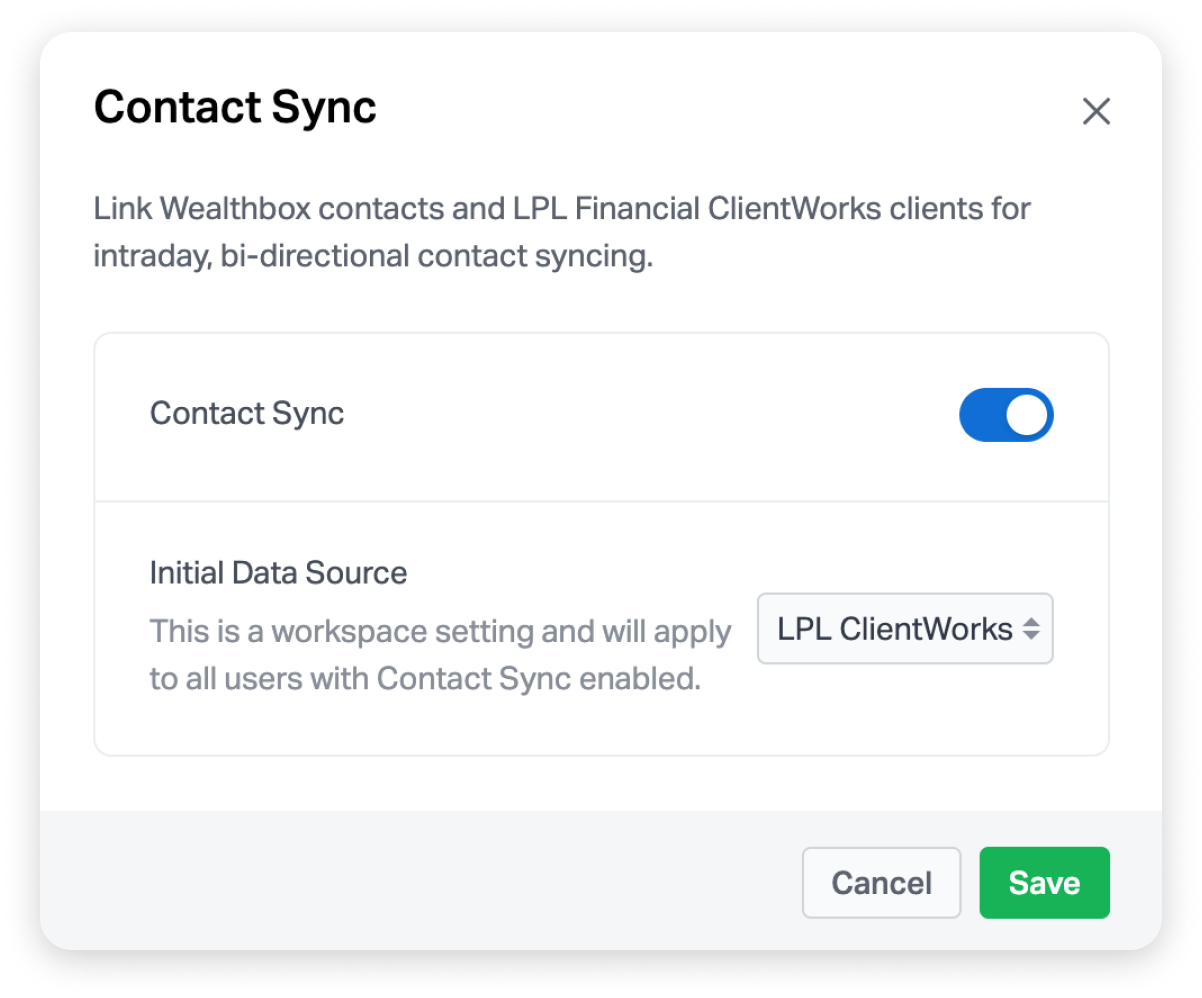This screenshot has height=998, width=1202.
Task: Click the "Initial Data Source" label
Action: point(278,573)
